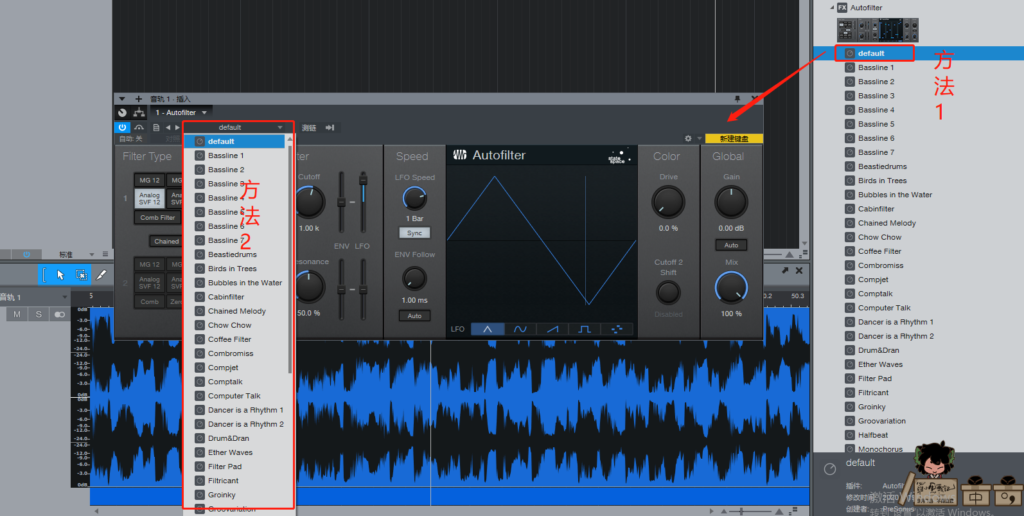Click the Cutoff LFO amount slider handle

363,178
